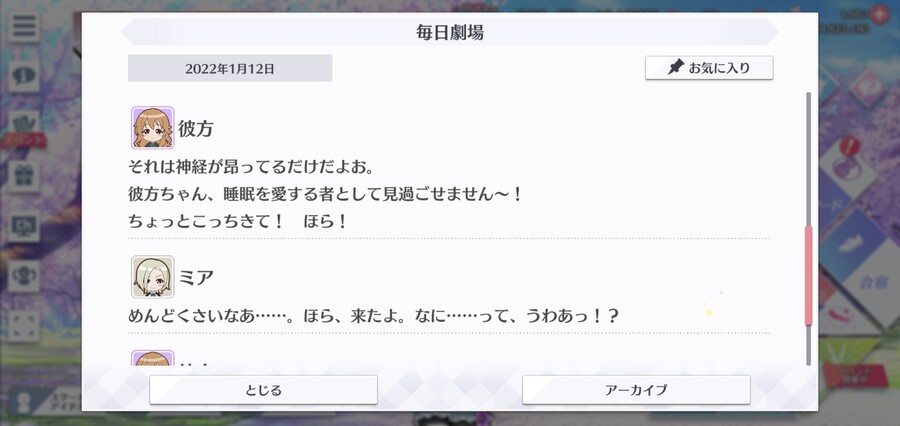Click the 毎日劇場 title banner
The image size is (900, 426).
click(x=450, y=32)
